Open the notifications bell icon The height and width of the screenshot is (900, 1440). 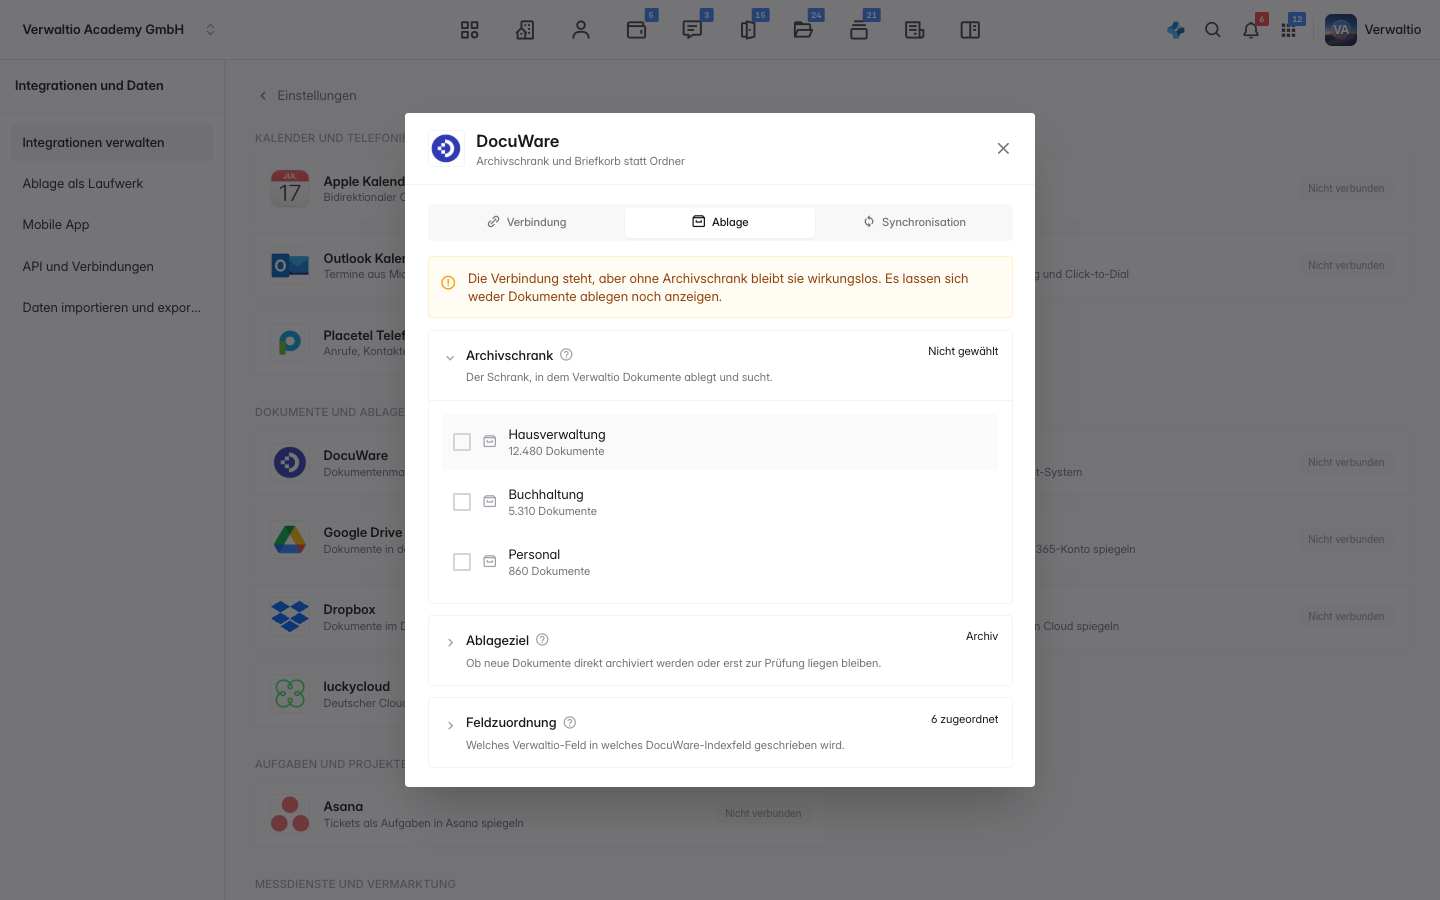[x=1251, y=30]
